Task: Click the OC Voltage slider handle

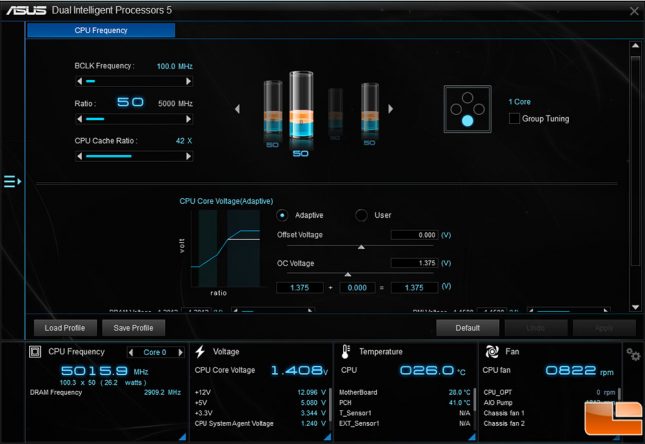Action: point(348,274)
